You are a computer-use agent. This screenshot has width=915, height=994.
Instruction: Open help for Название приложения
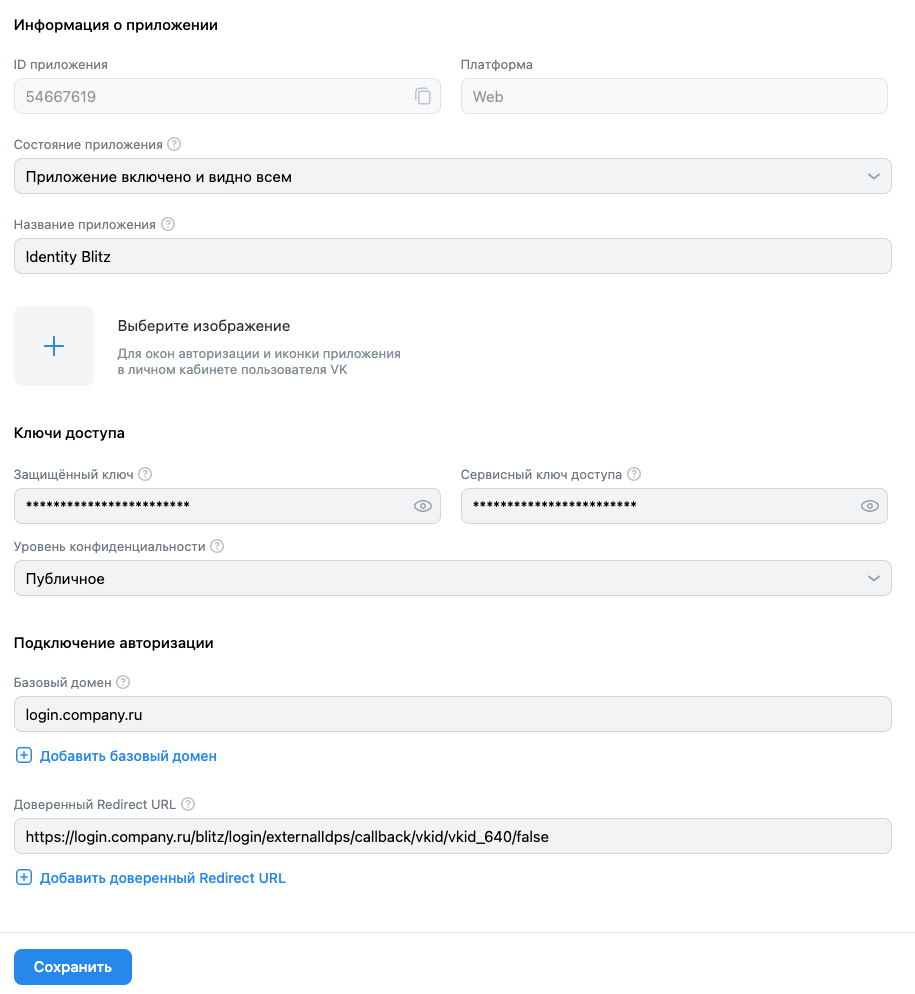167,224
